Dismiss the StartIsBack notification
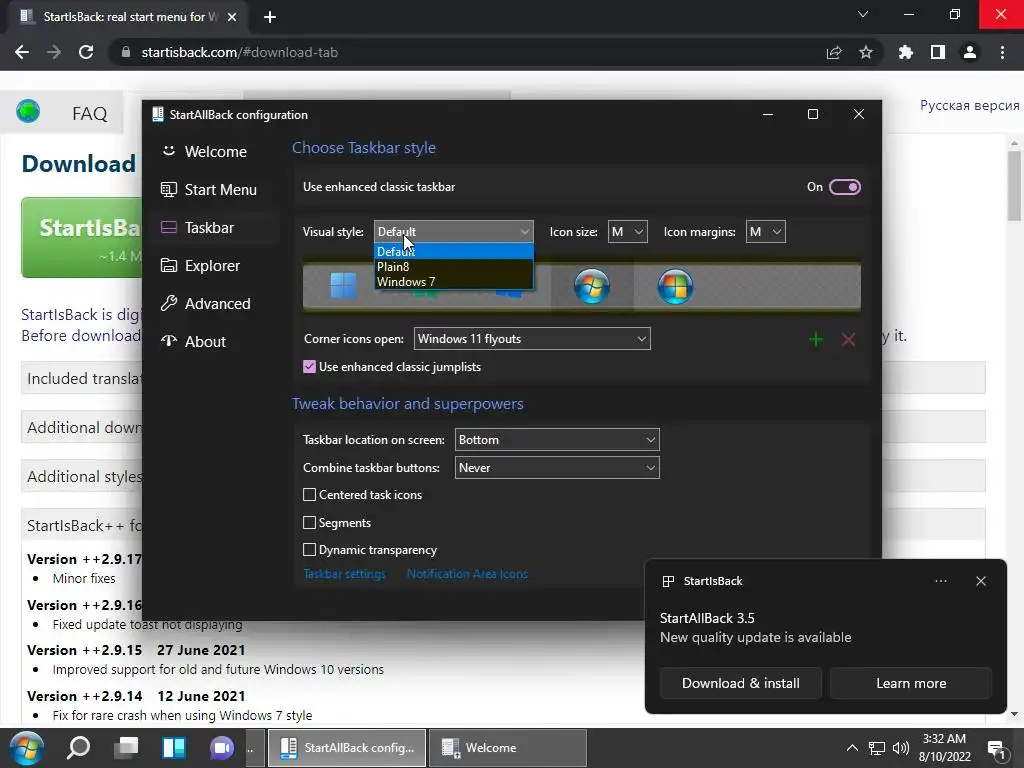Viewport: 1024px width, 768px height. point(981,581)
